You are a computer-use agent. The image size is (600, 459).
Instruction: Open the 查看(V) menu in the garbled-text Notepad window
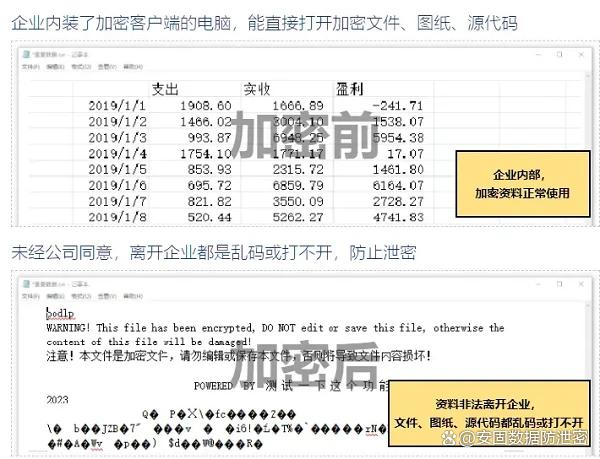[x=107, y=296]
